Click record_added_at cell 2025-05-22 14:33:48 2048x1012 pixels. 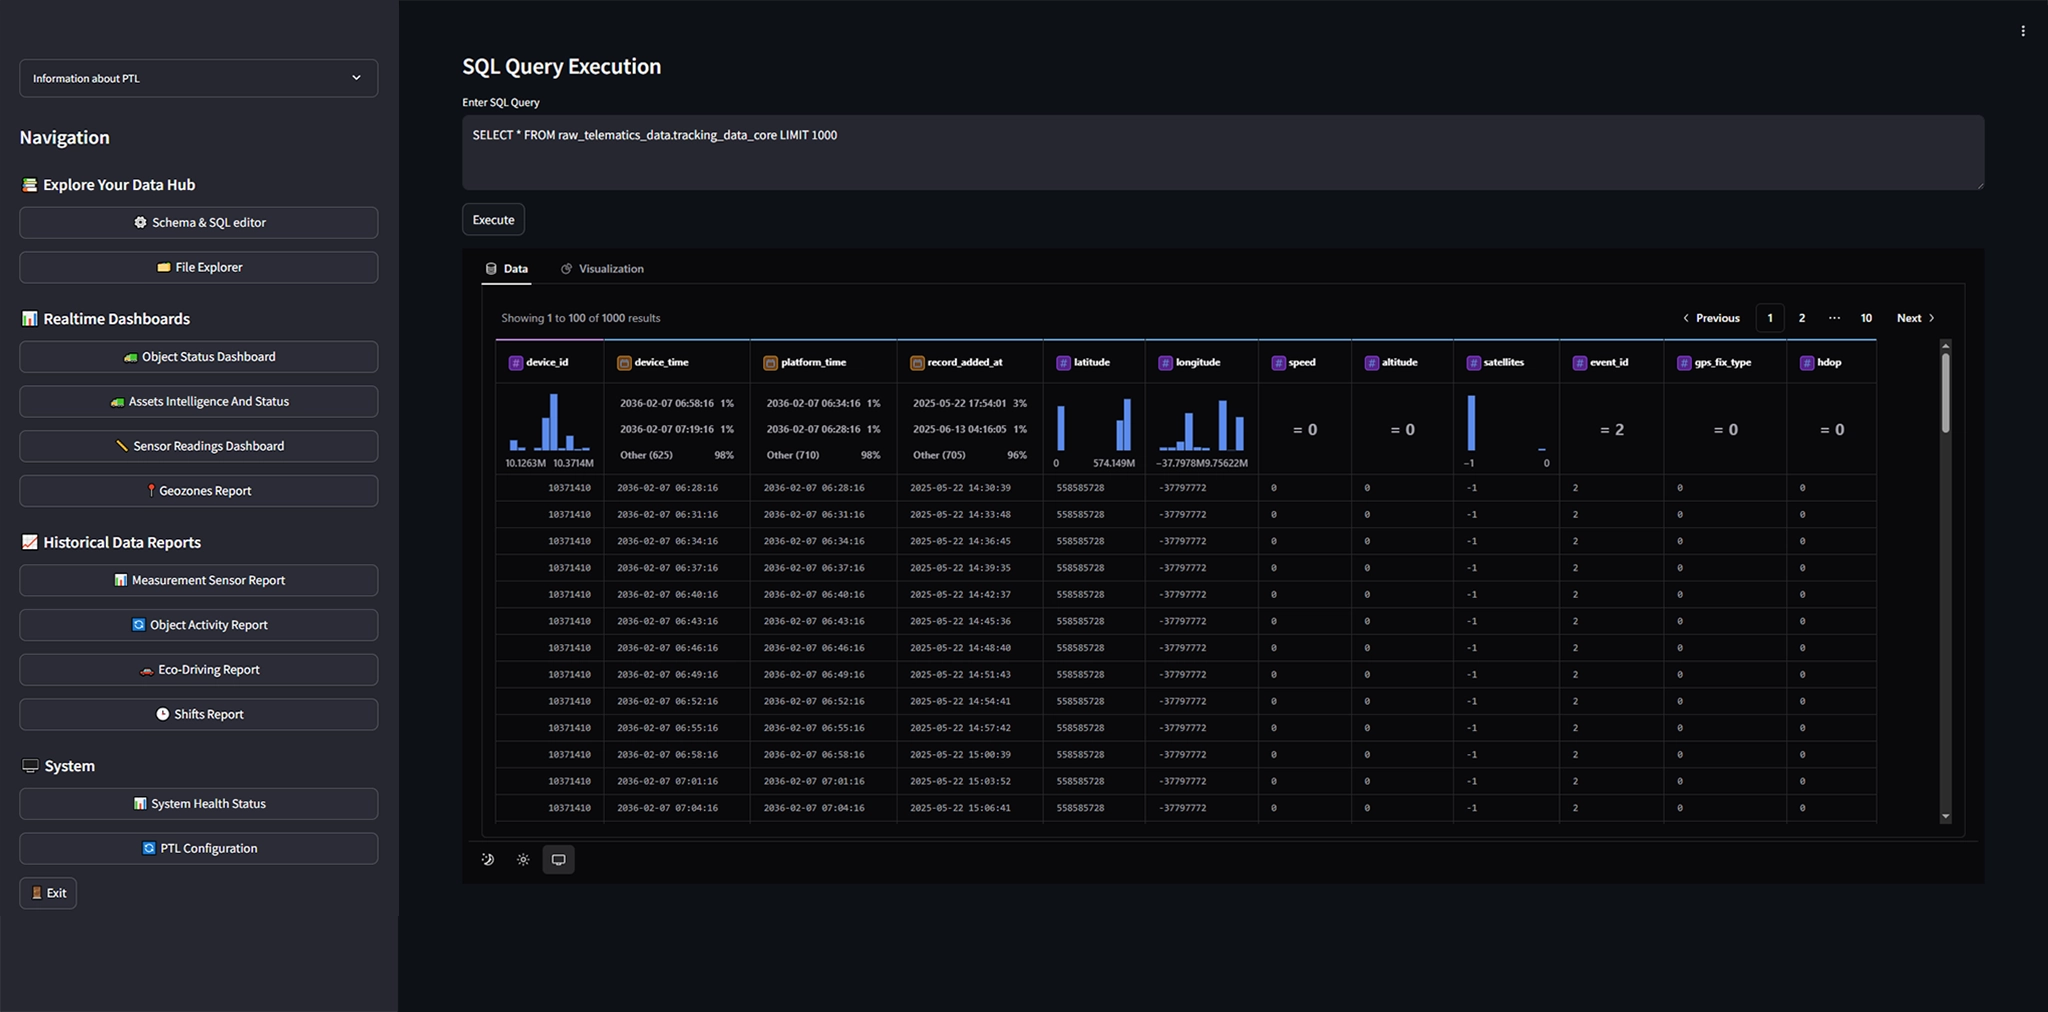[960, 515]
